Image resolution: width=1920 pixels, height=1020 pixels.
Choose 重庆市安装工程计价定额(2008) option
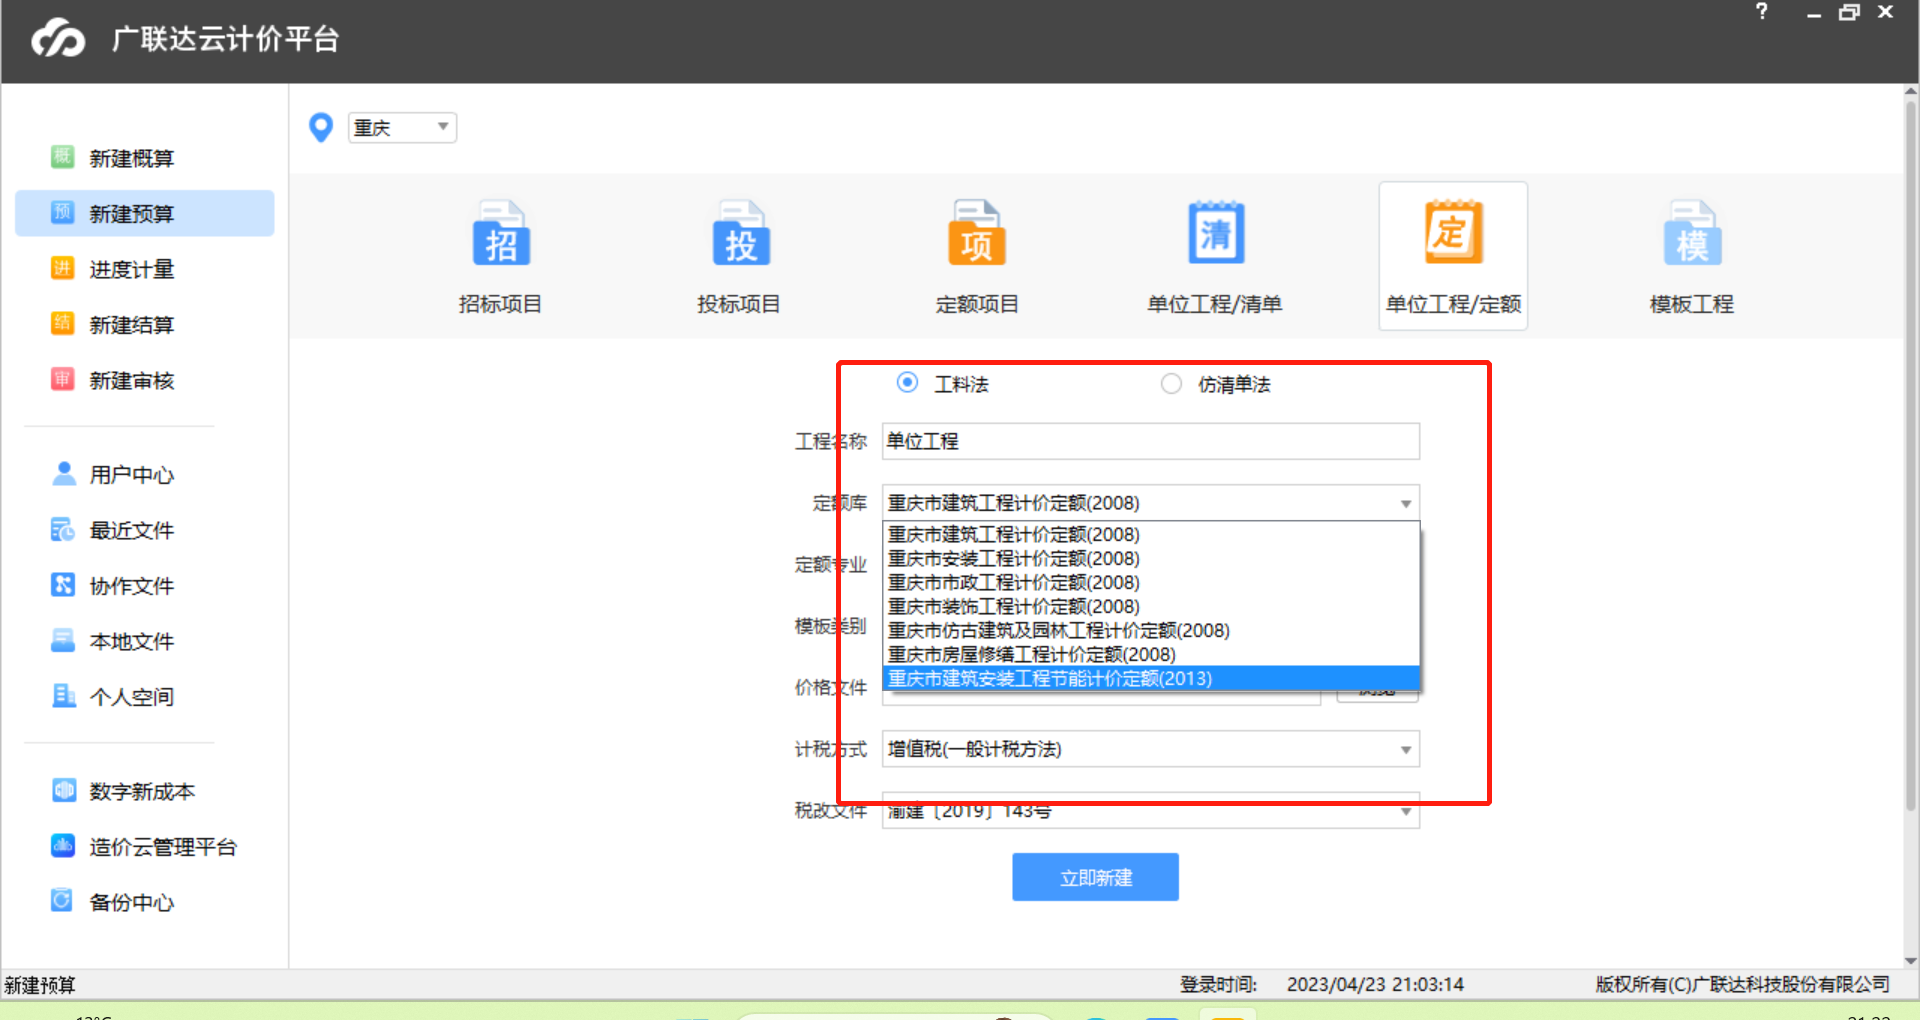coord(1150,559)
